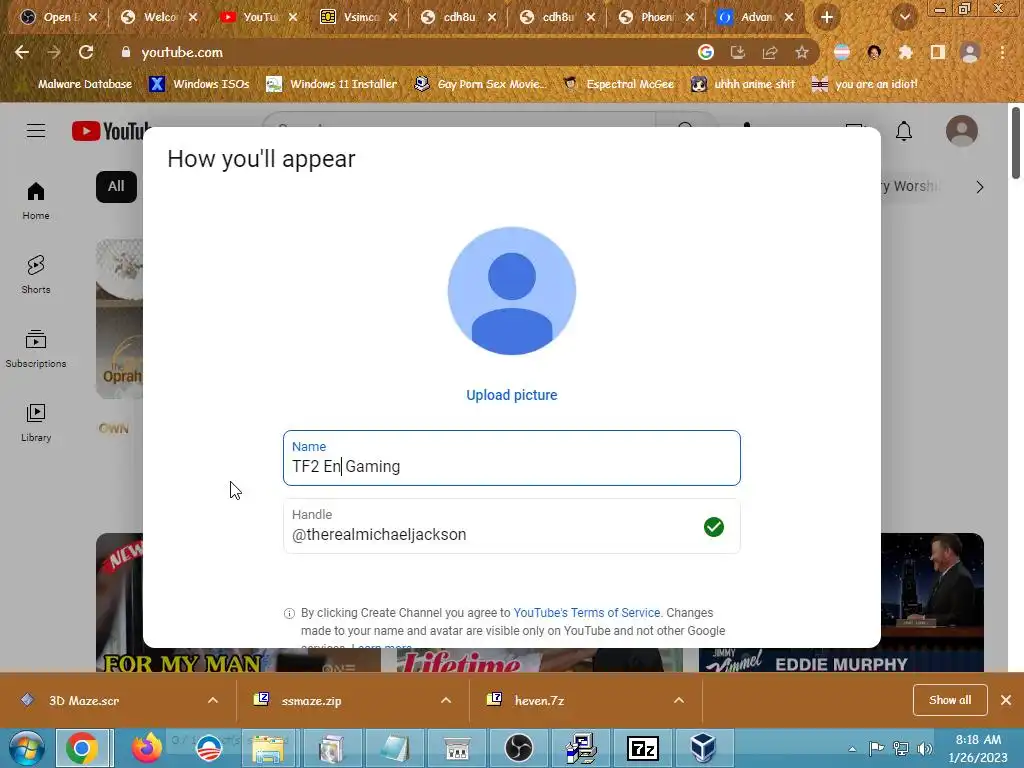The image size is (1024, 768).
Task: Open Library in the YouTube sidebar
Action: tap(36, 423)
